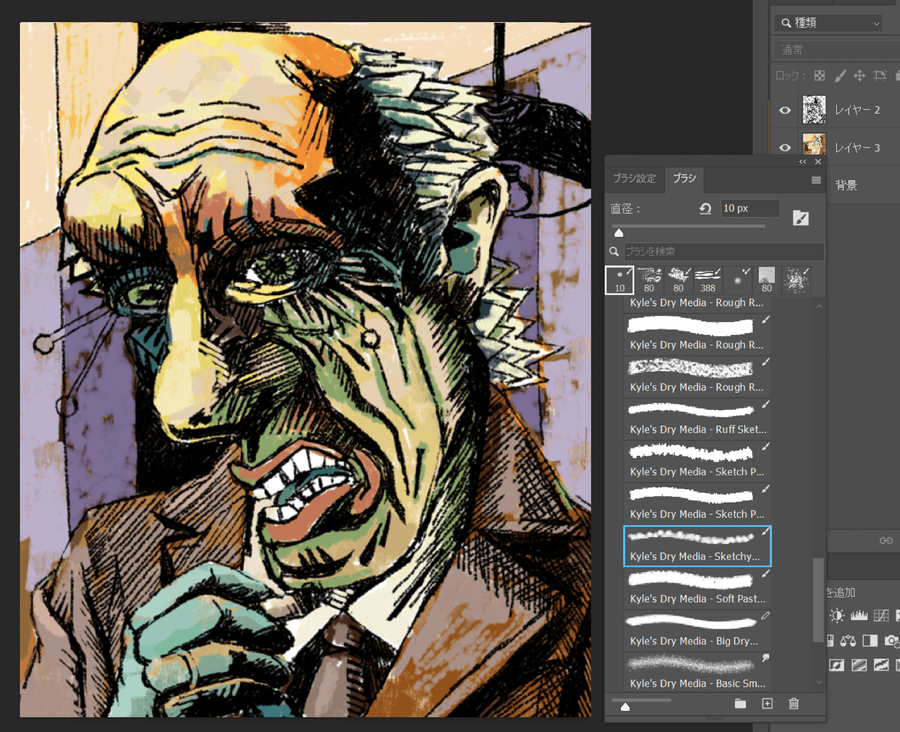Image resolution: width=900 pixels, height=732 pixels.
Task: Choose Kyle's Dry Media - Ruff Sket... brush
Action: [697, 419]
